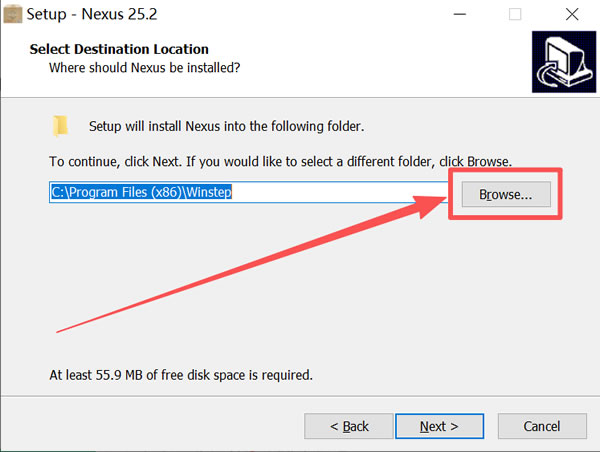This screenshot has width=600, height=452.
Task: Proceed with the Next button
Action: pos(439,426)
